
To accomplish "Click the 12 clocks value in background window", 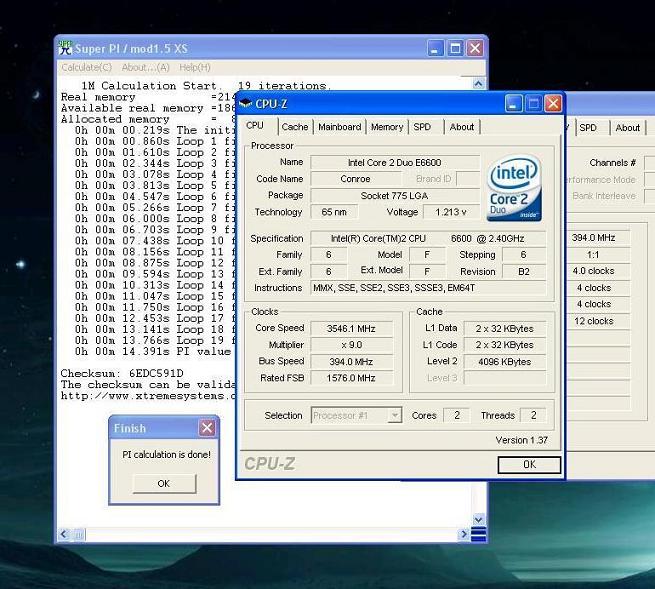I will click(x=594, y=321).
